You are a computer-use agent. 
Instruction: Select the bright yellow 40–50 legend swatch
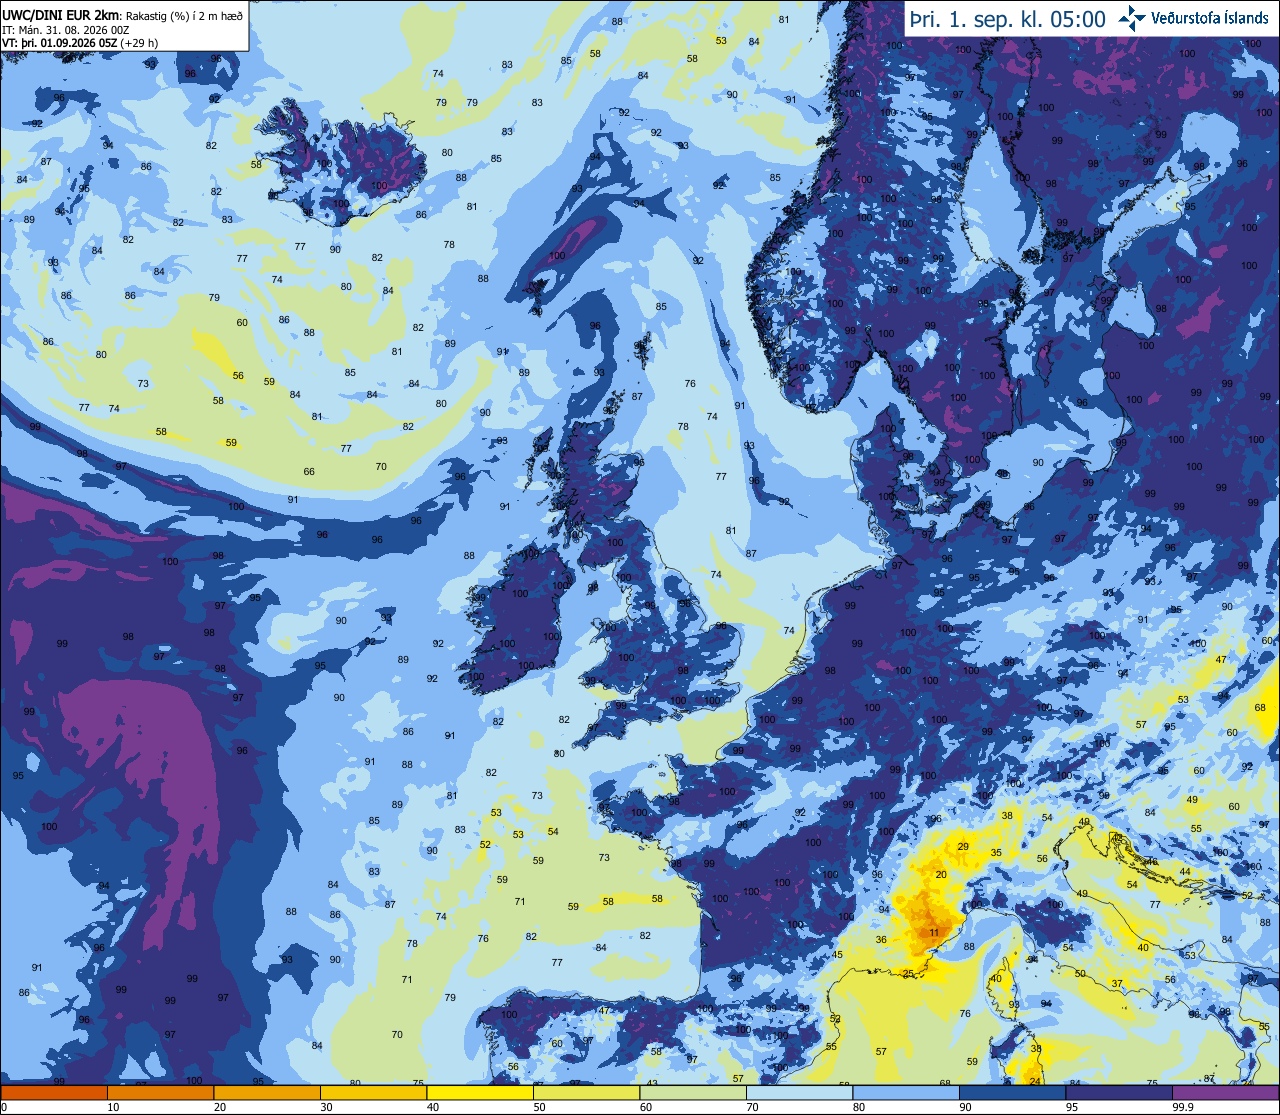480,1092
